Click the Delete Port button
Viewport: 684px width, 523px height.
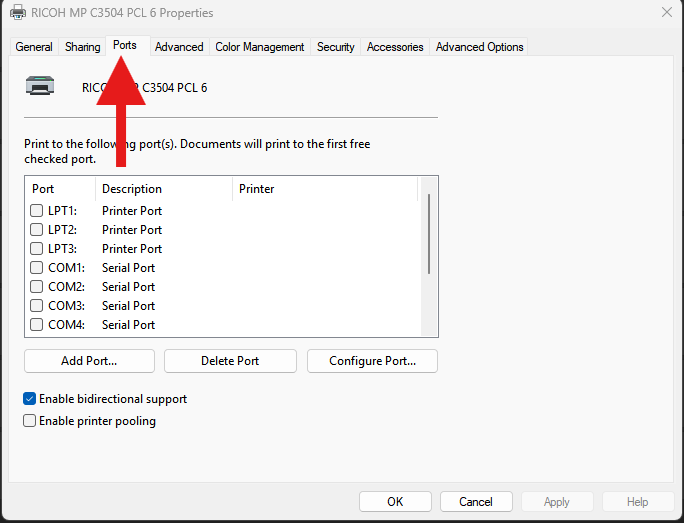click(230, 361)
